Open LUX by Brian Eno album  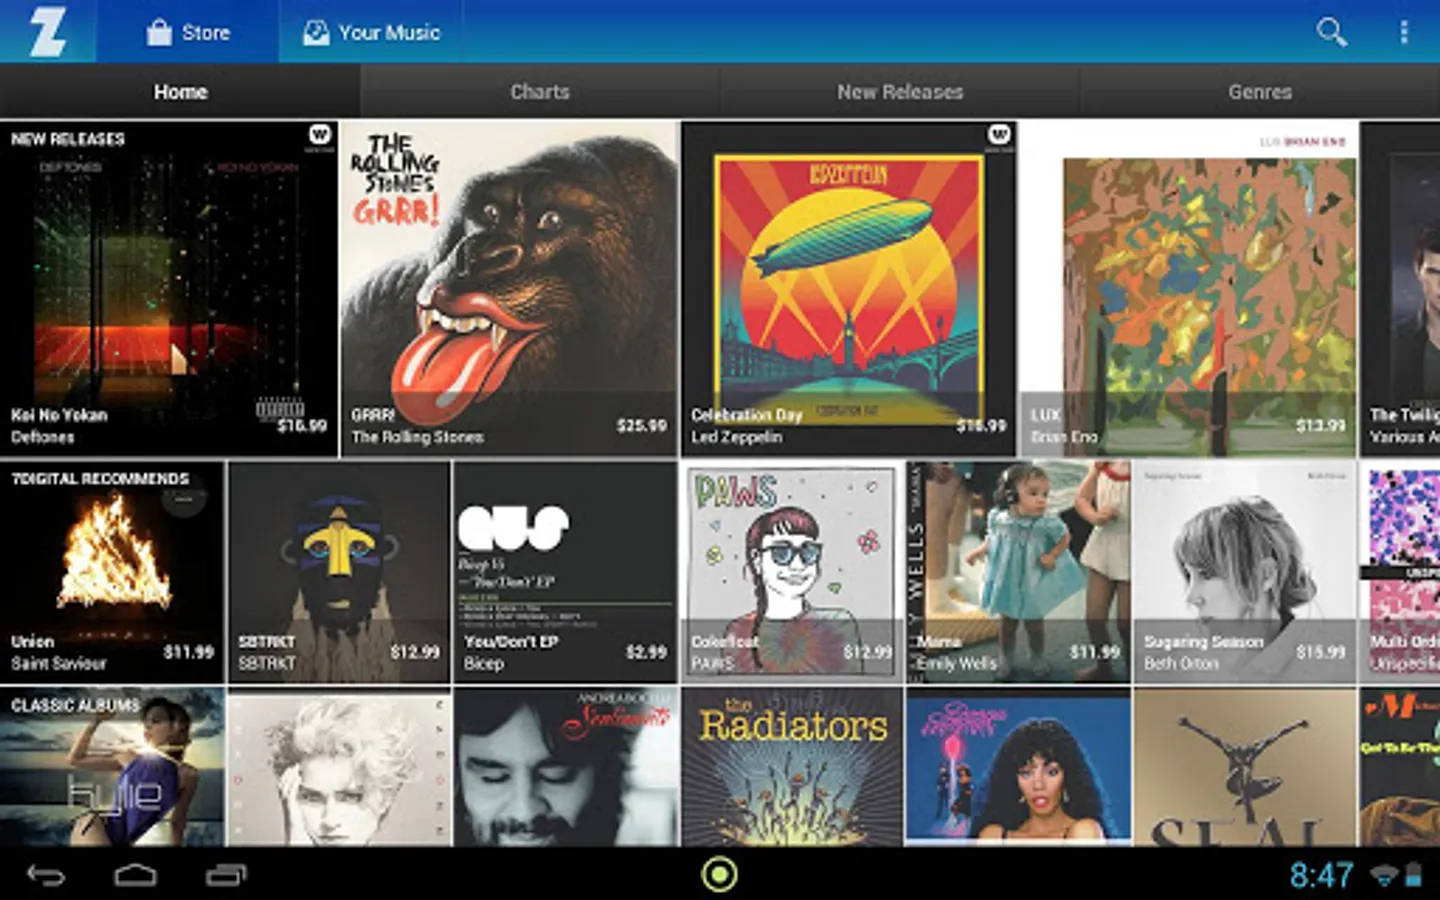[1189, 289]
